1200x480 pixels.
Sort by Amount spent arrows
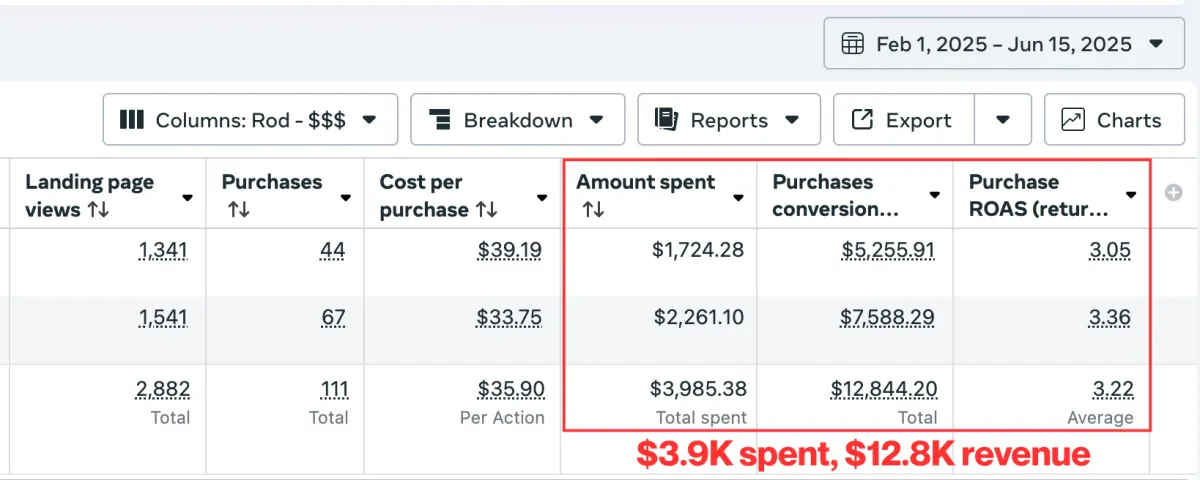(x=593, y=210)
